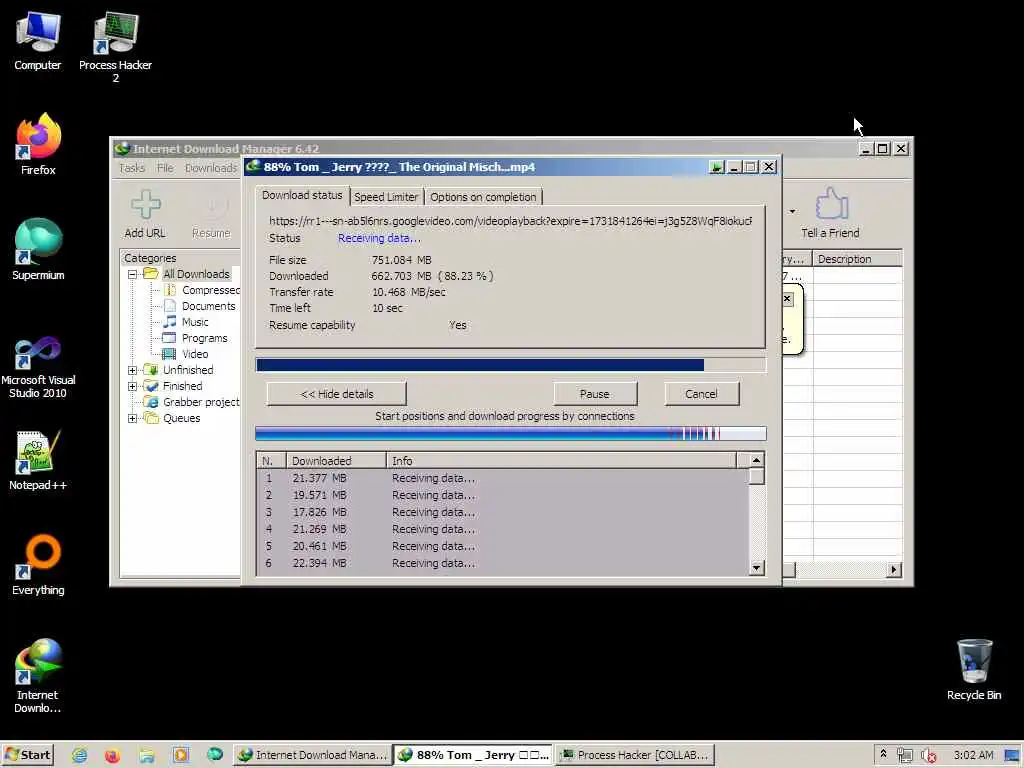This screenshot has width=1024, height=768.
Task: Open Microsoft Visual Studio 2010 shortcut
Action: [x=38, y=367]
